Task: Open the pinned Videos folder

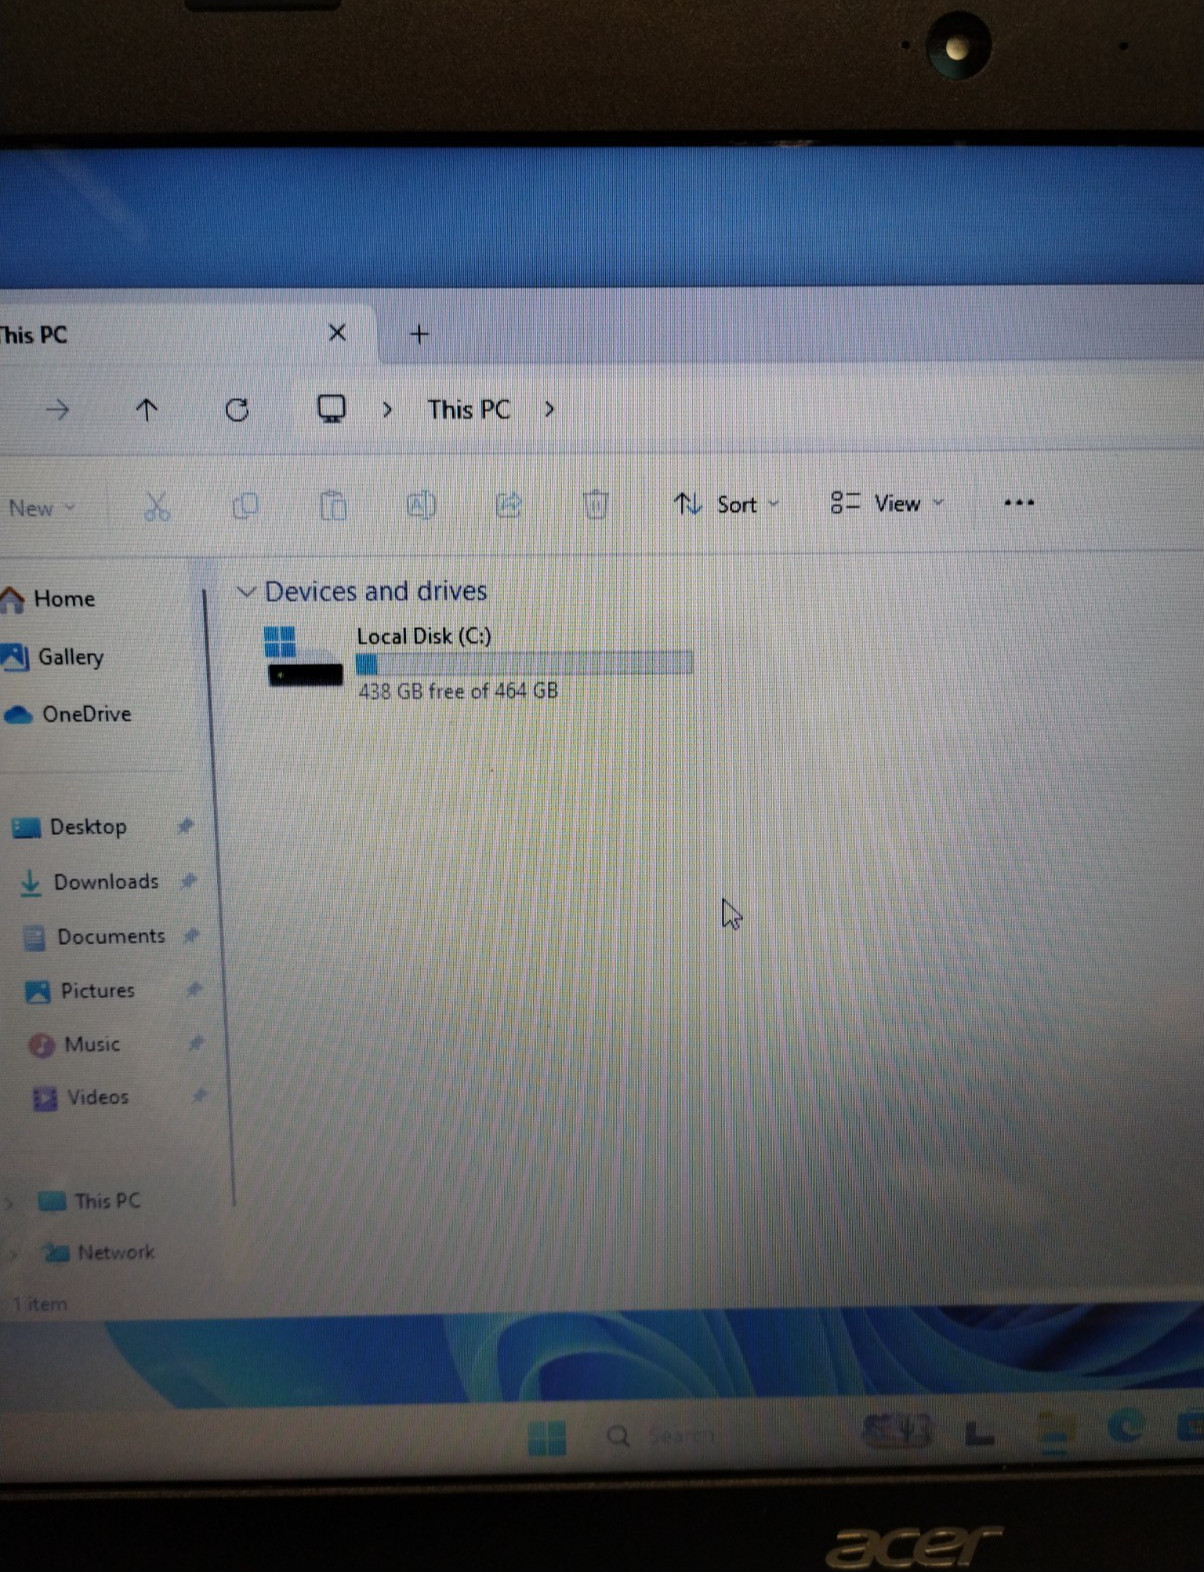Action: pos(81,1098)
